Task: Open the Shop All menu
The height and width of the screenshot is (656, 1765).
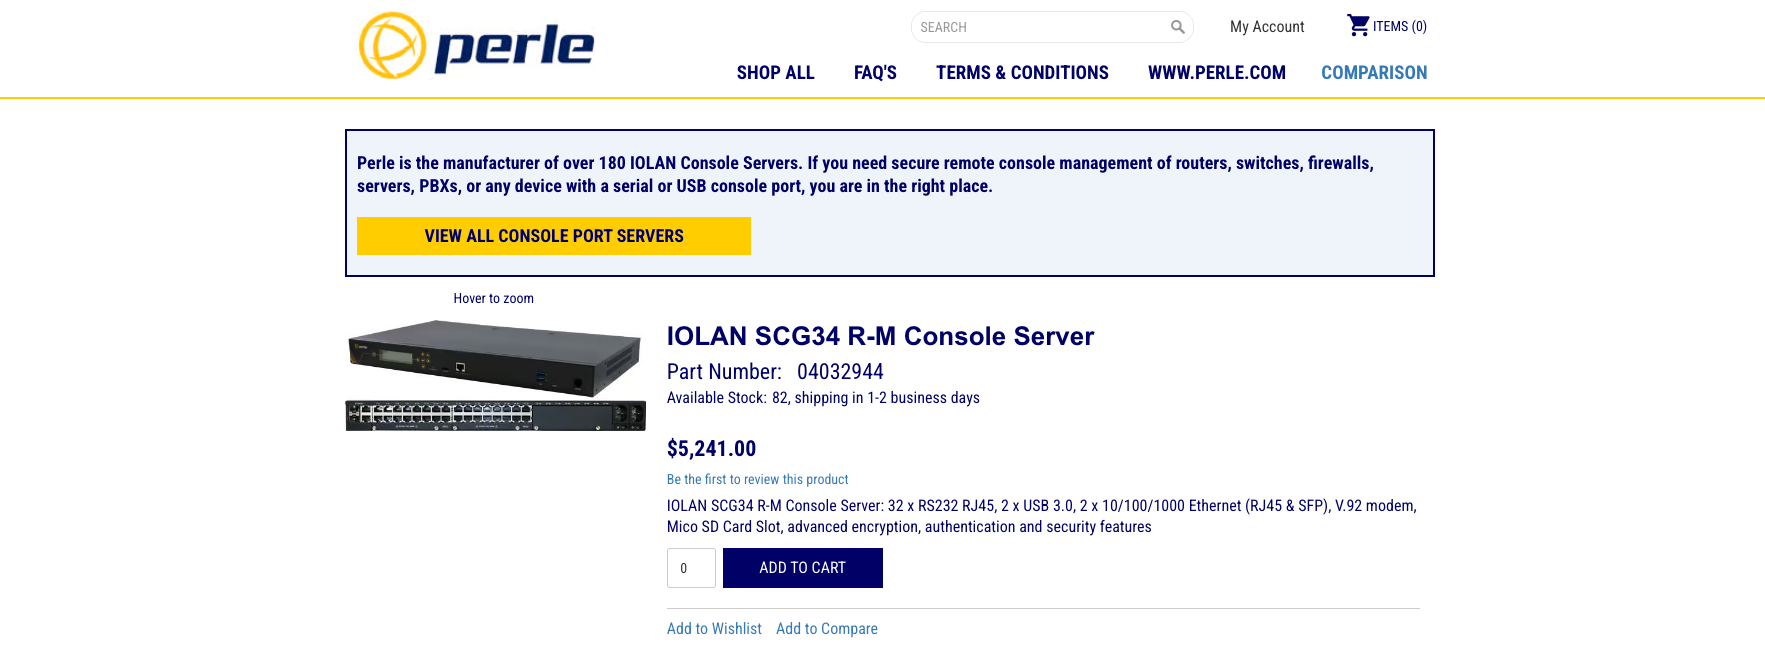Action: (775, 73)
